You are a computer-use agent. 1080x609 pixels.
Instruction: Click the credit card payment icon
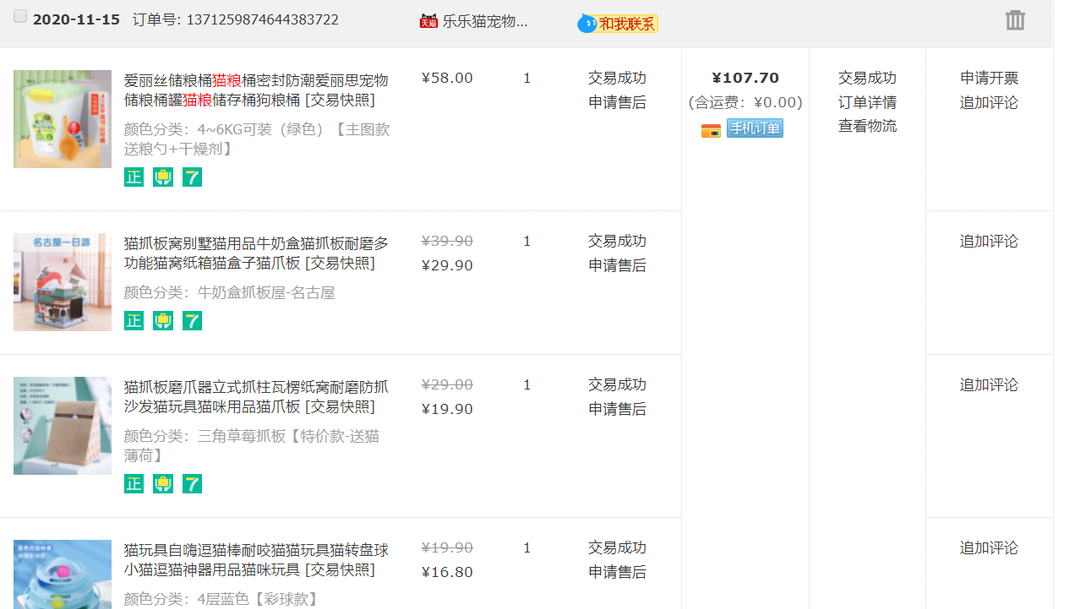pos(711,129)
